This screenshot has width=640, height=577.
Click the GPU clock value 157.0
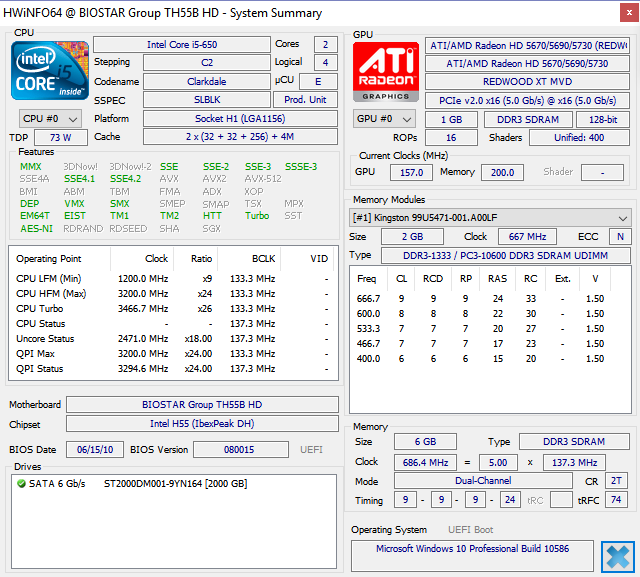pyautogui.click(x=411, y=173)
